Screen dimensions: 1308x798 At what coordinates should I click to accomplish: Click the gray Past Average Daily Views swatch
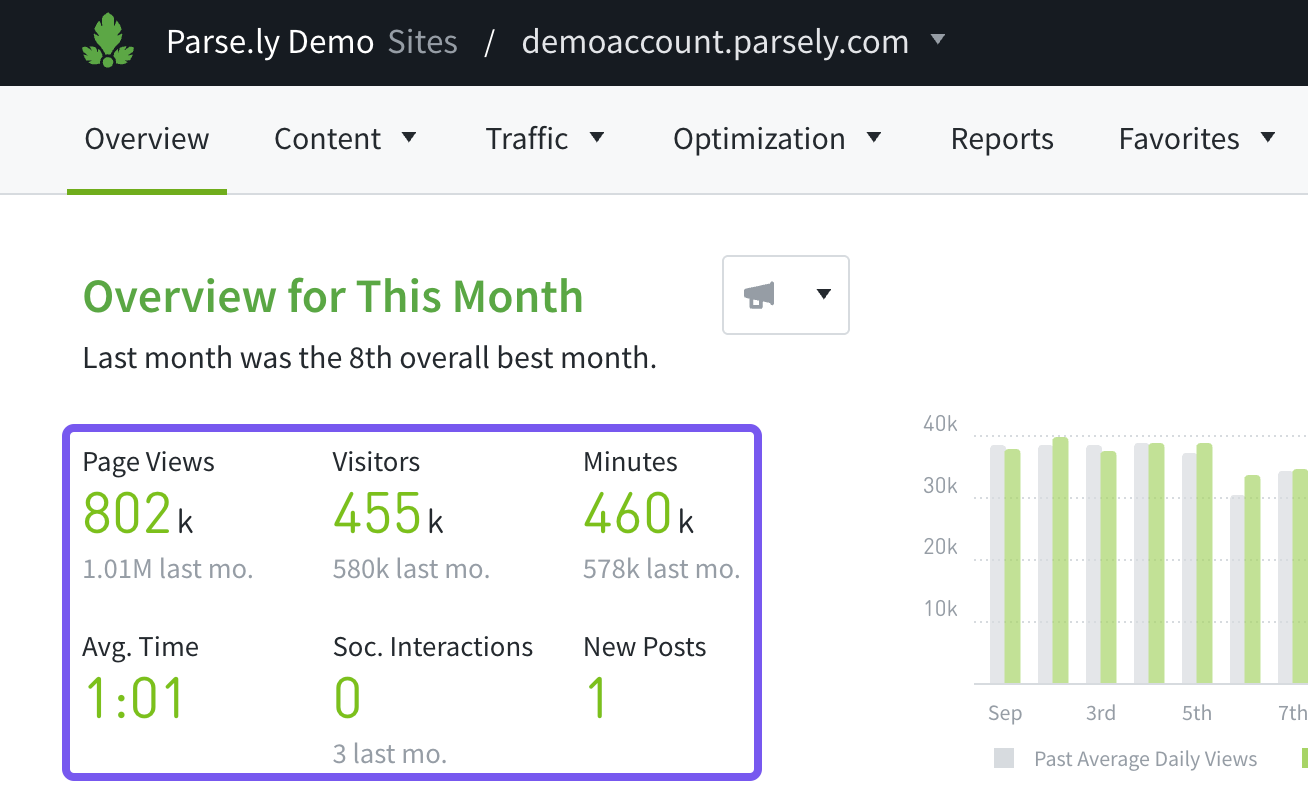1004,759
